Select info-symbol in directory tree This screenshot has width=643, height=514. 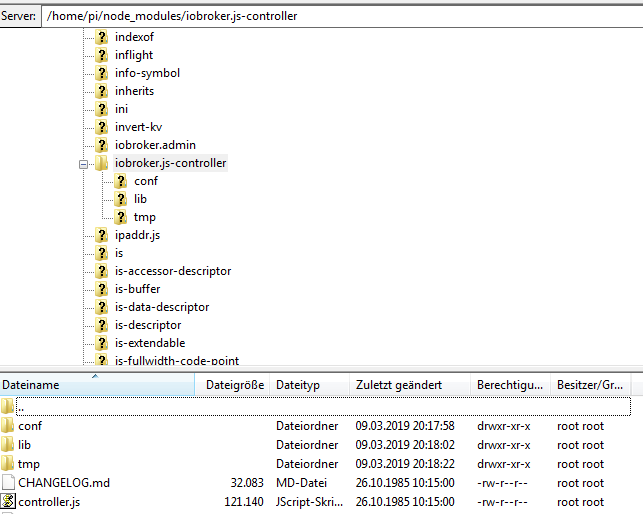click(x=147, y=73)
